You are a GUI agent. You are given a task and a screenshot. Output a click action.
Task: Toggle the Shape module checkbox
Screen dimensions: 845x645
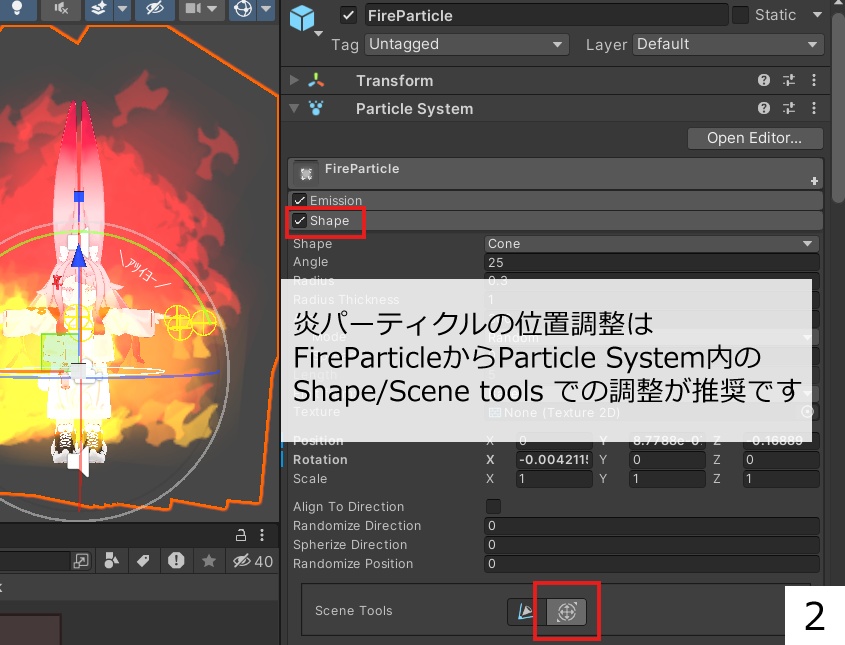coord(299,221)
